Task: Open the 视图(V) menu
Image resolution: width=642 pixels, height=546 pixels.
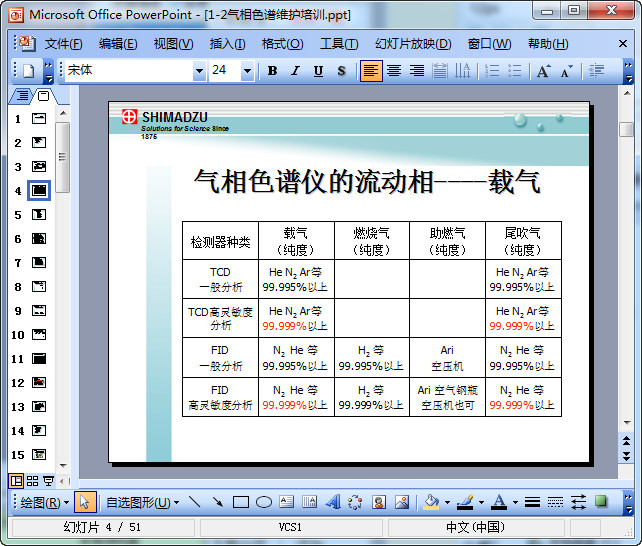Action: (x=173, y=43)
